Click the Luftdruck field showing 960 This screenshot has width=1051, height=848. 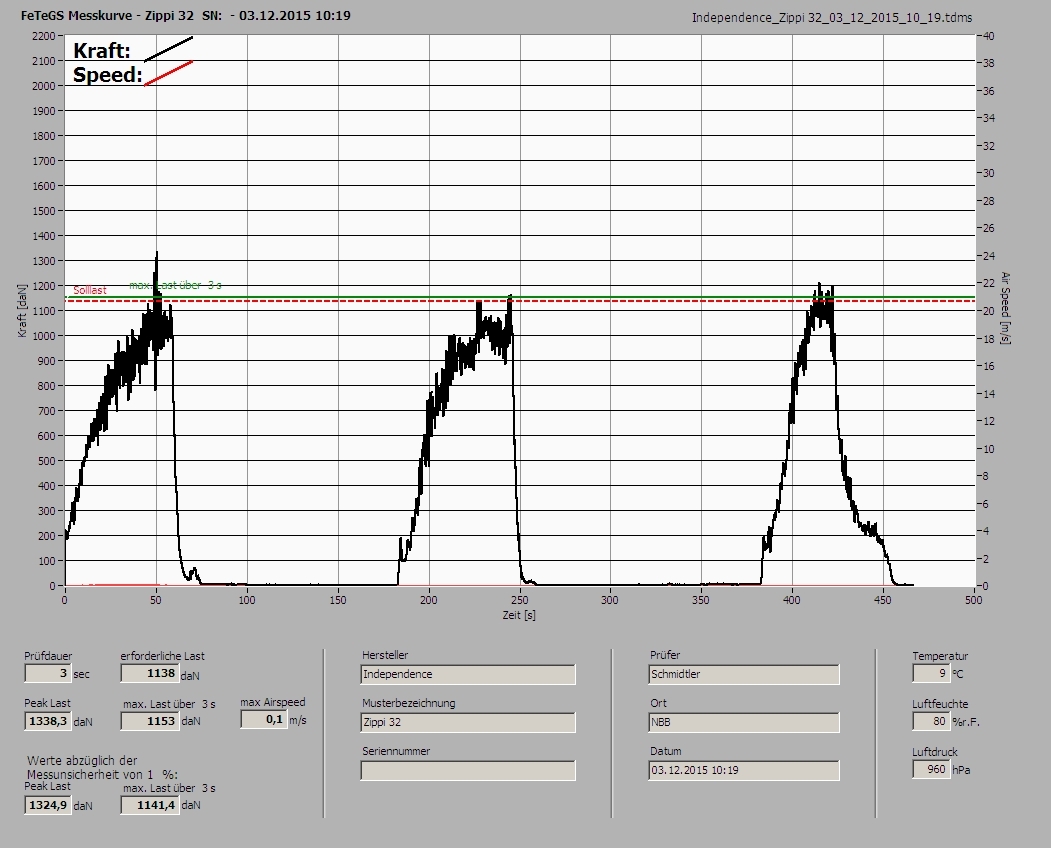(930, 769)
